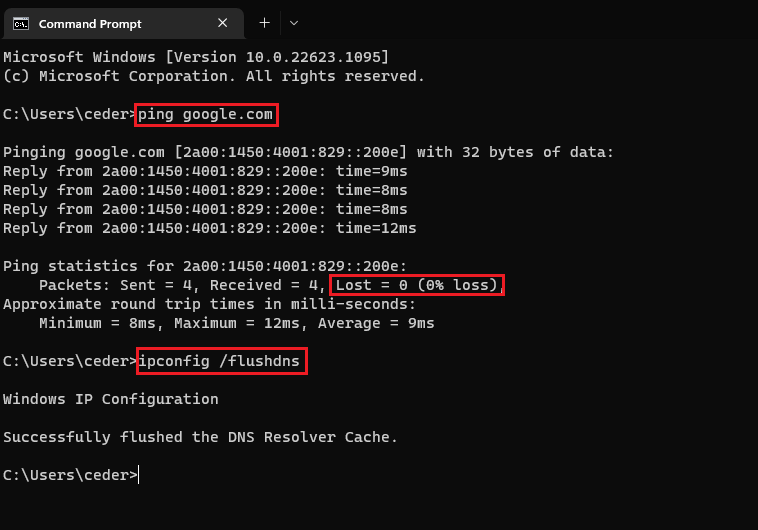
Task: Click the Approximate round trip times line
Action: [x=209, y=304]
